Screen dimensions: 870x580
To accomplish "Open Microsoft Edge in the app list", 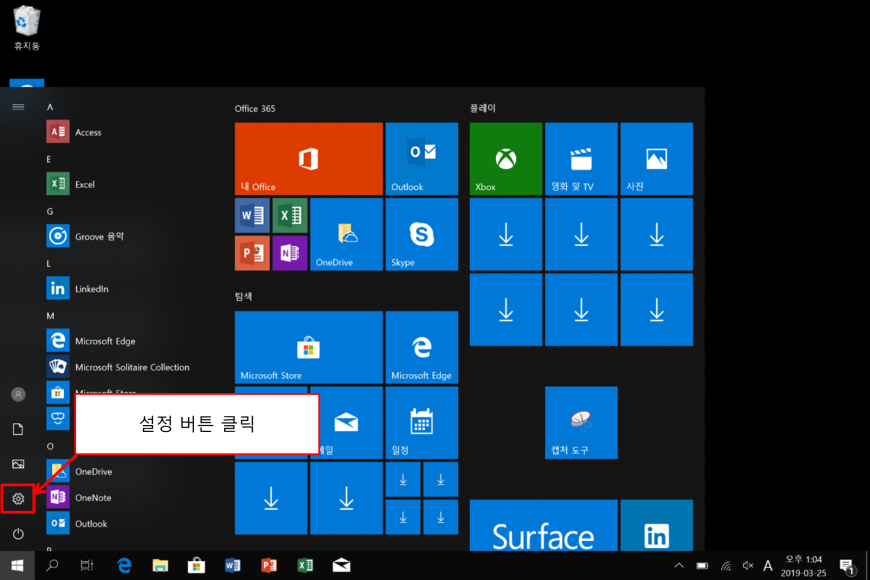I will (x=91, y=340).
